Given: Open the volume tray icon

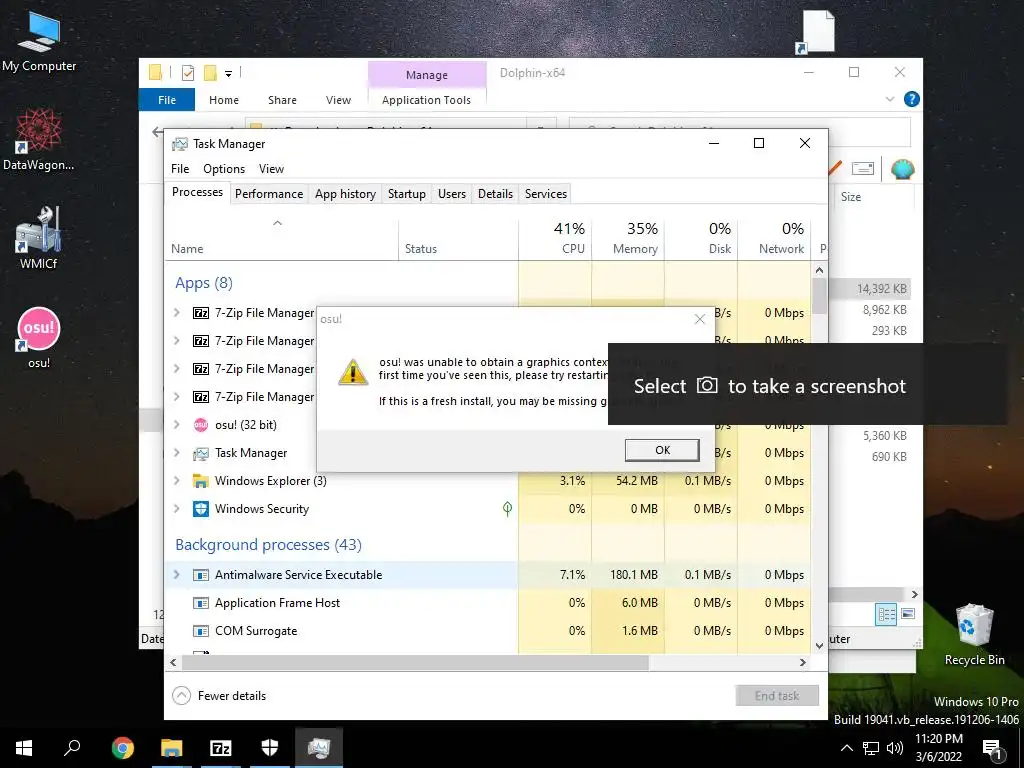Looking at the screenshot, I should [x=895, y=748].
